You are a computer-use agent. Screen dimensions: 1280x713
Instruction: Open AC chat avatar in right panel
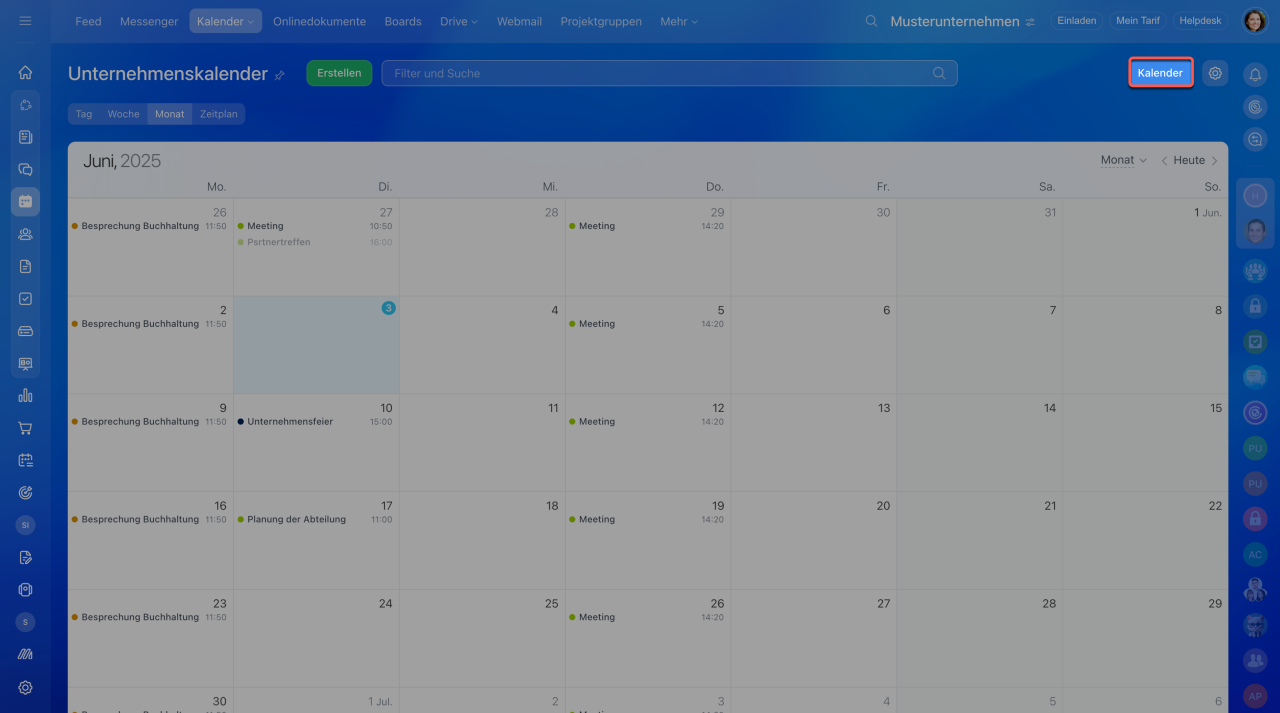[1255, 554]
